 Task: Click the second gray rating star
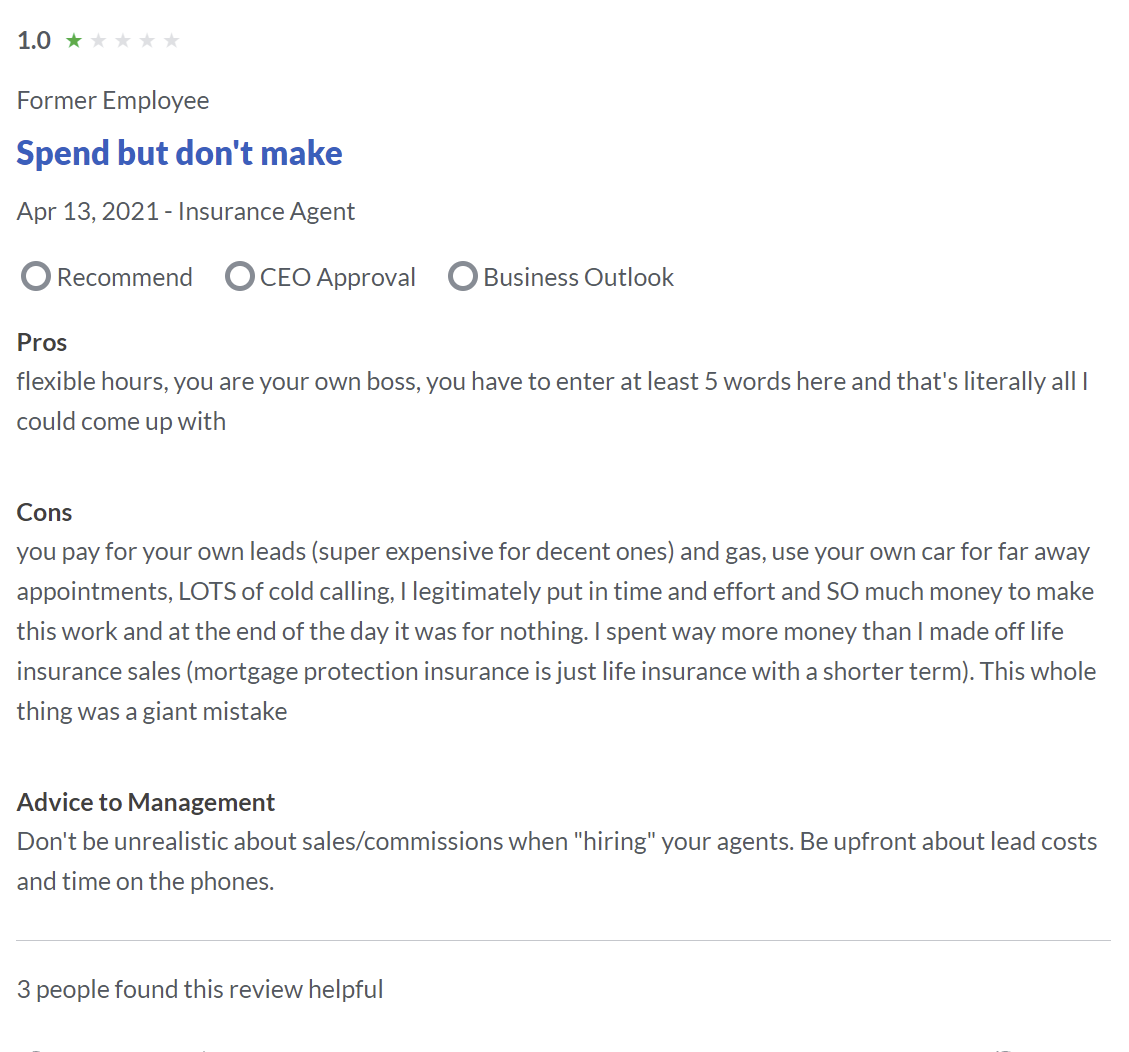[99, 40]
